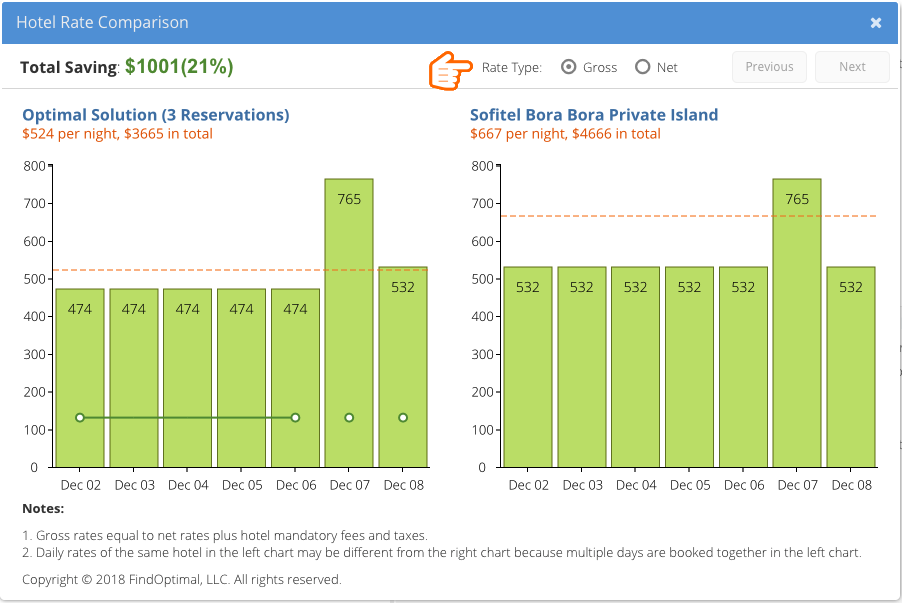Click the Dec 02 bar in Optimal Solution chart
Viewport: 902px width, 603px height.
coord(80,377)
